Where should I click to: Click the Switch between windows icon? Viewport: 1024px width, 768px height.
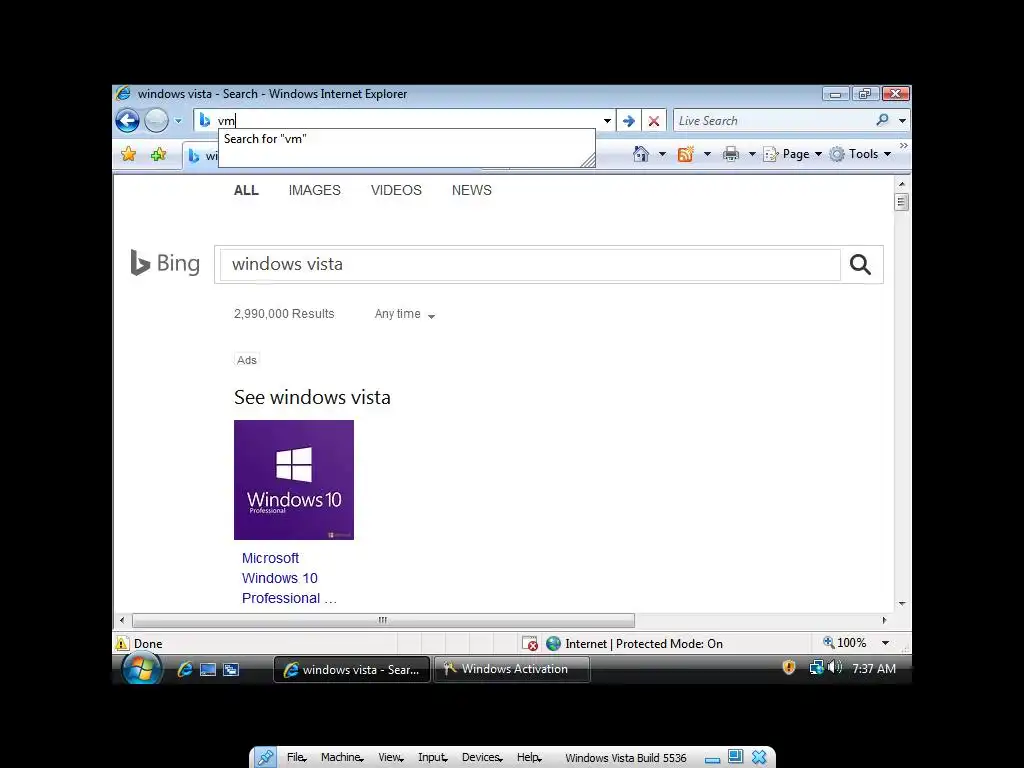(x=231, y=669)
